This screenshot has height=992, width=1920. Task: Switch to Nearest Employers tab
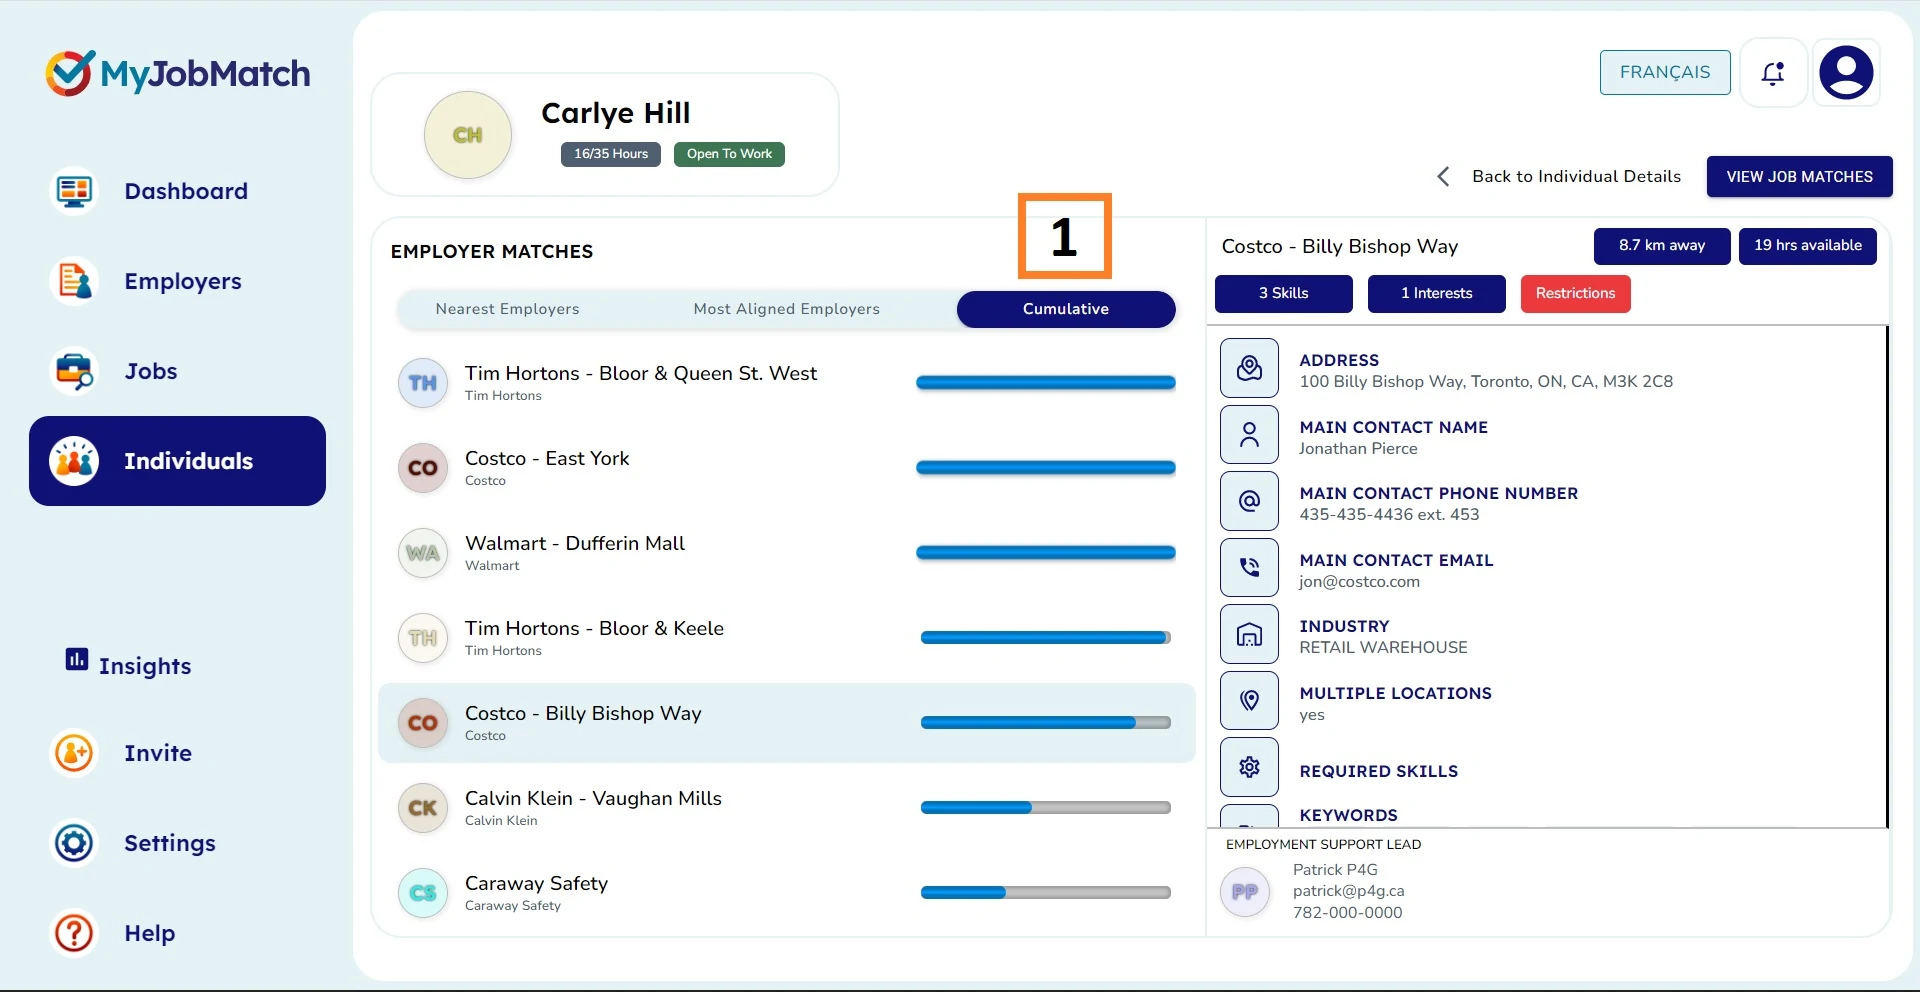pyautogui.click(x=507, y=309)
